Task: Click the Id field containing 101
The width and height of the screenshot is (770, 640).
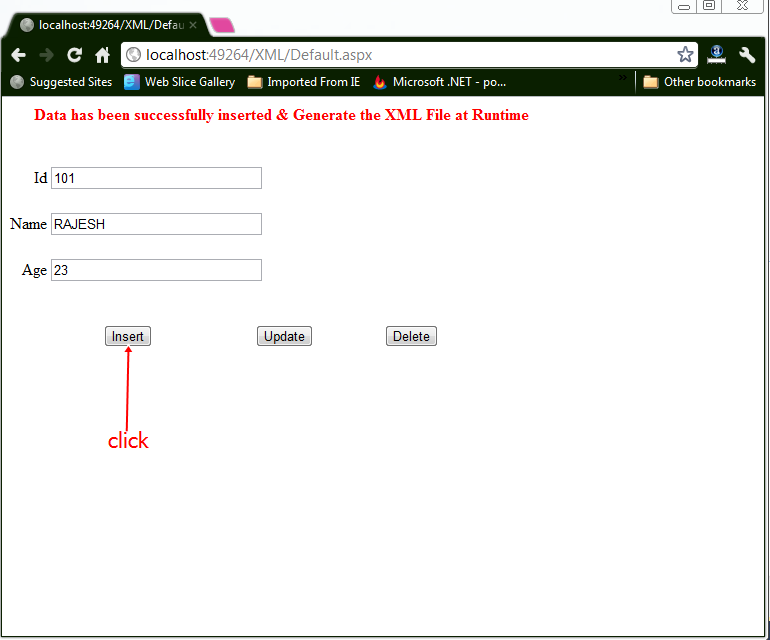Action: pos(156,178)
